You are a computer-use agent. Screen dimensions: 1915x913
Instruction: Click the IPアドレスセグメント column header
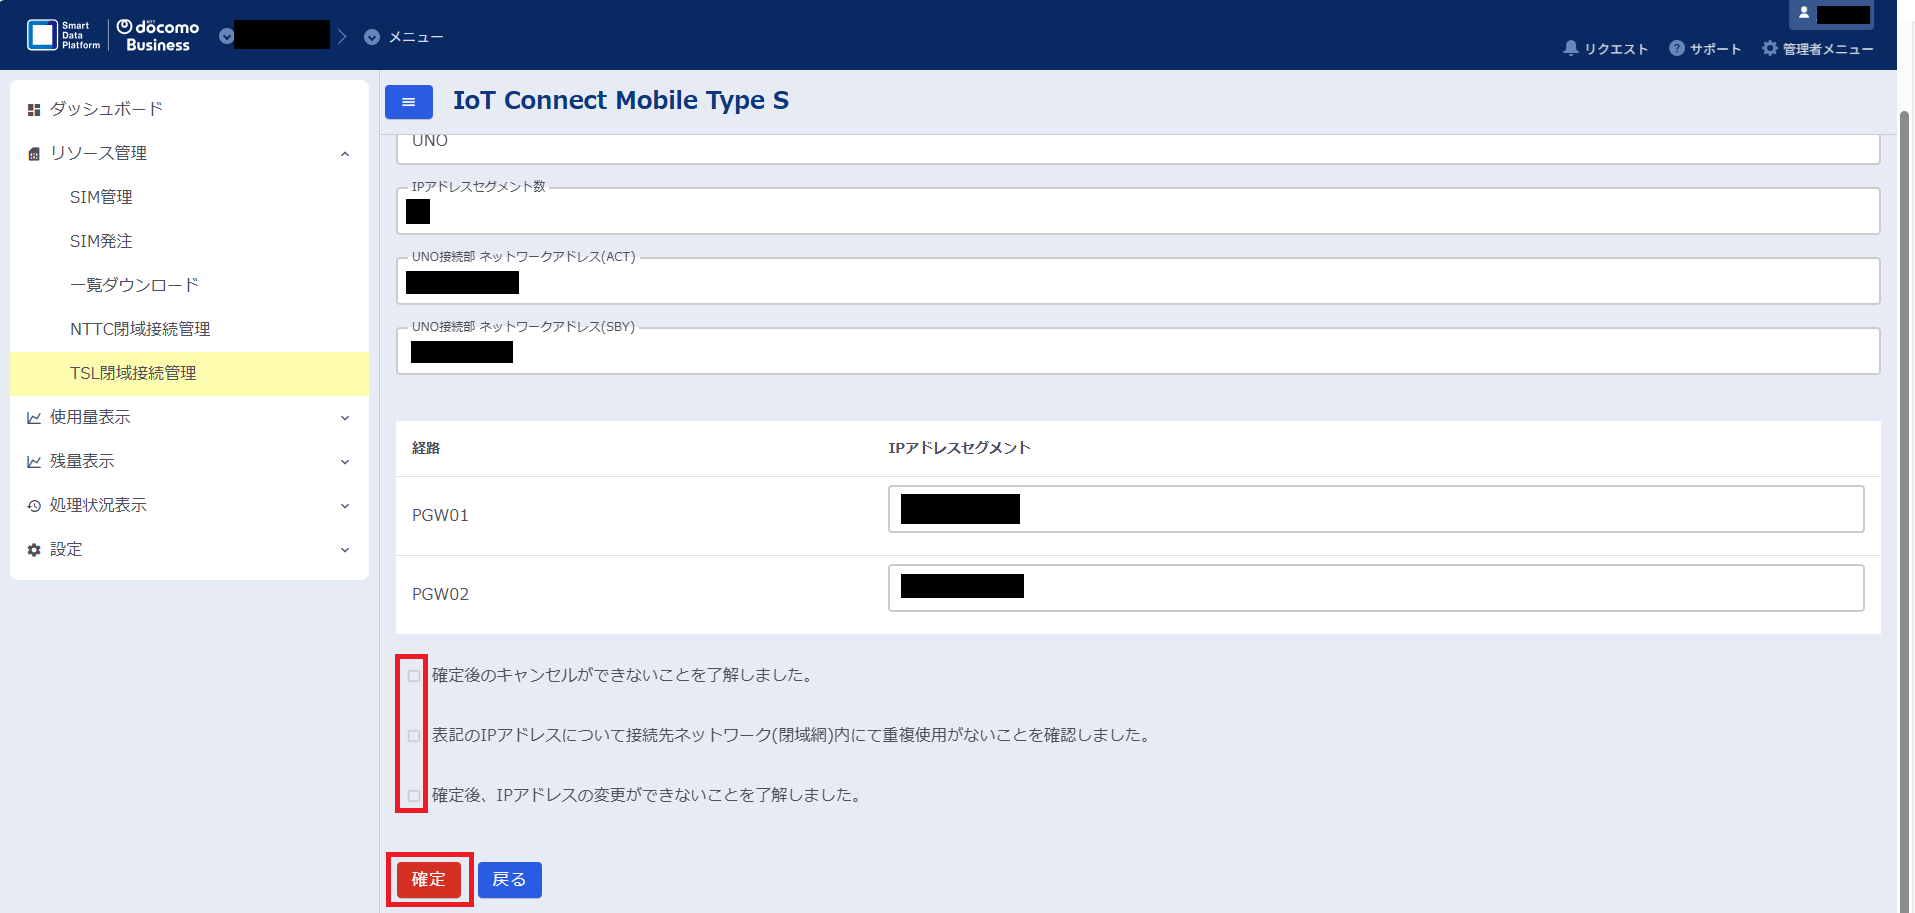959,448
